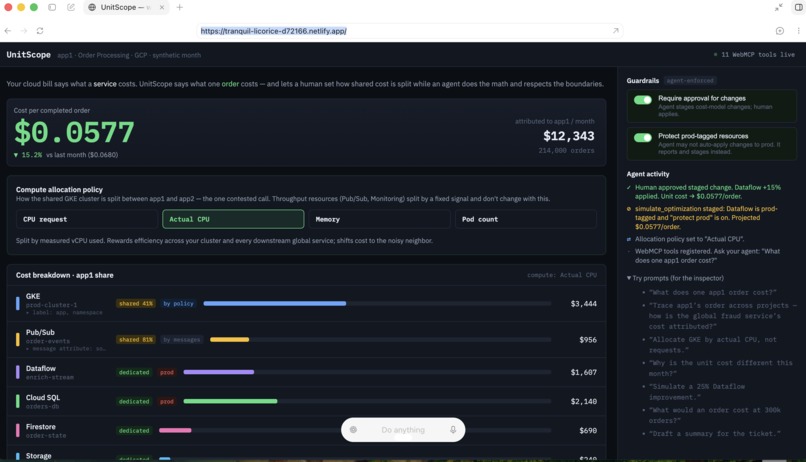Screen dimensions: 806x462
Task: Click the Human approved staged change activity entry
Action: click(708, 192)
